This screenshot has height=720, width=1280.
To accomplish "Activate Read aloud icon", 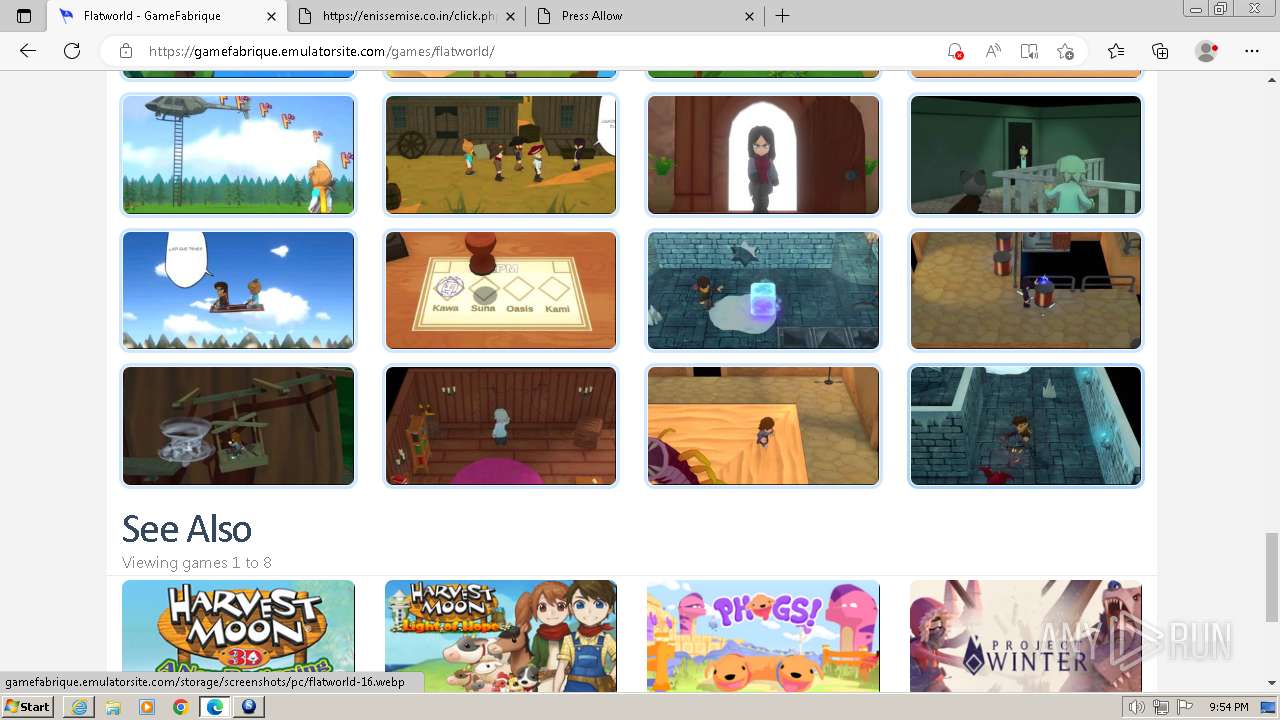I will pyautogui.click(x=993, y=51).
